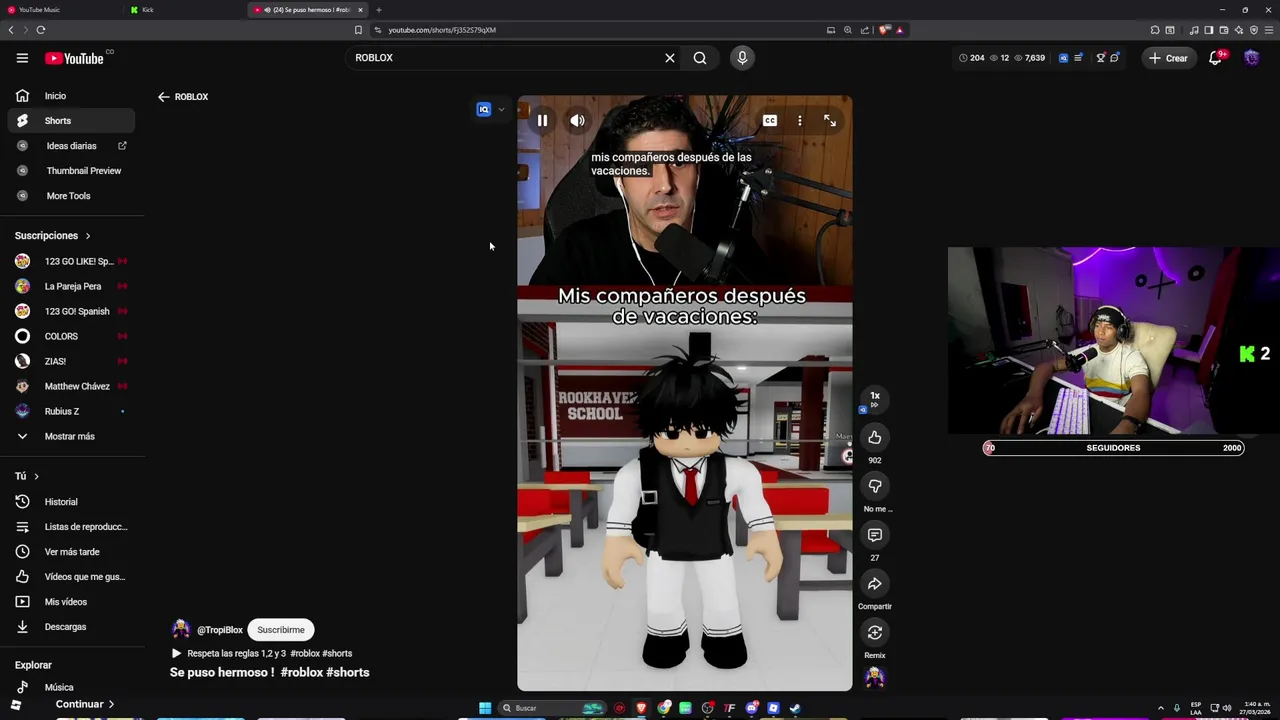1280x720 pixels.
Task: Toggle the browser sidebar panel
Action: 1208,30
